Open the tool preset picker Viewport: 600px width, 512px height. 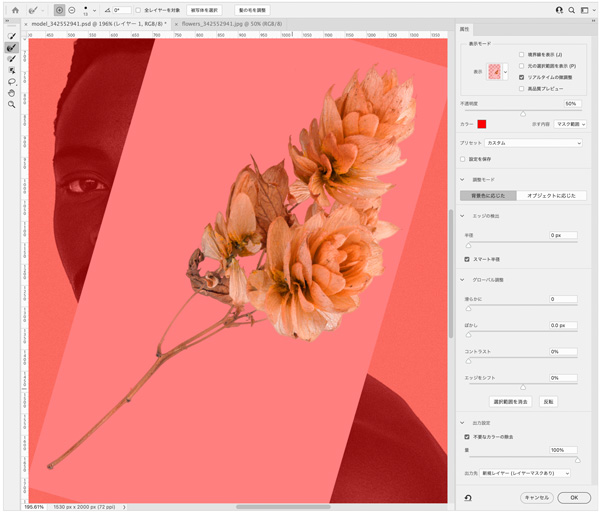click(x=37, y=10)
